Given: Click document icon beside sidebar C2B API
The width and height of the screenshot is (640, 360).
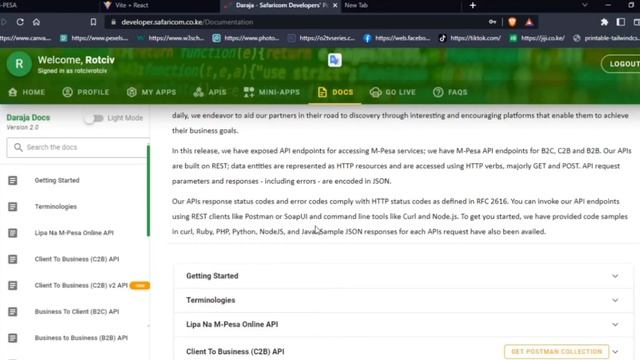Looking at the screenshot, I should click(13, 259).
